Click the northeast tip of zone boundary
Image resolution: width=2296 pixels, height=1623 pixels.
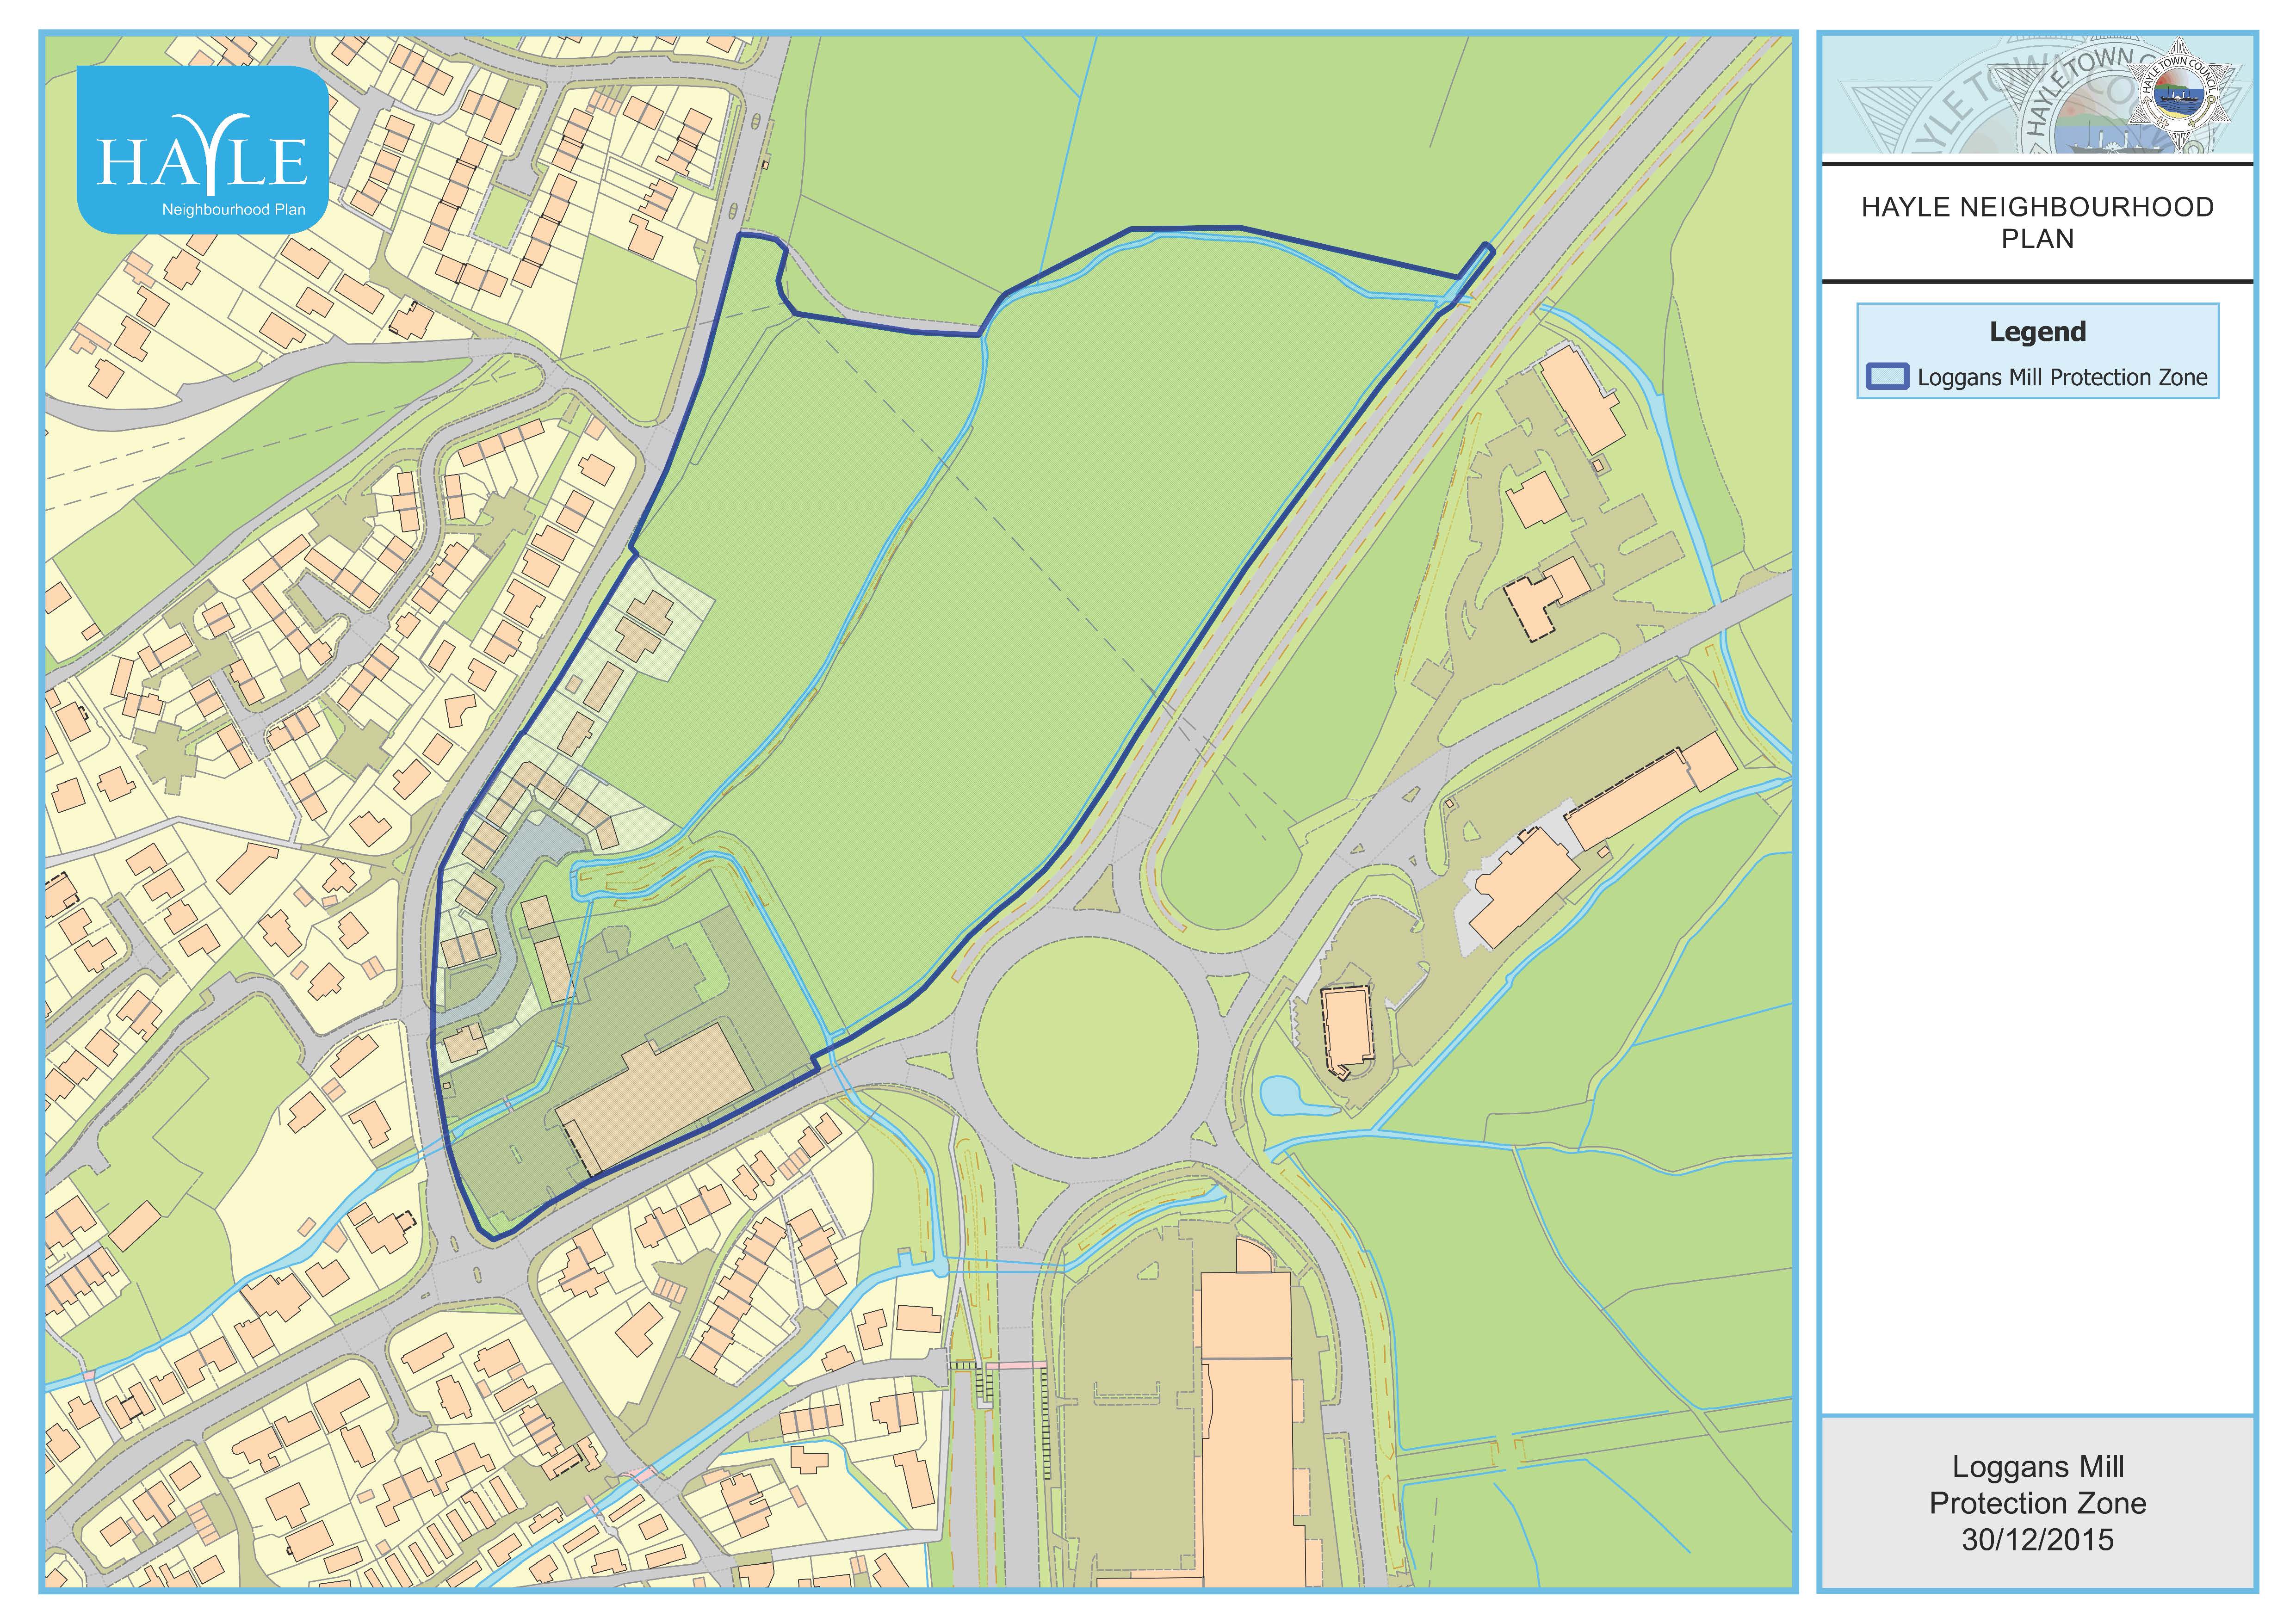coord(1487,247)
